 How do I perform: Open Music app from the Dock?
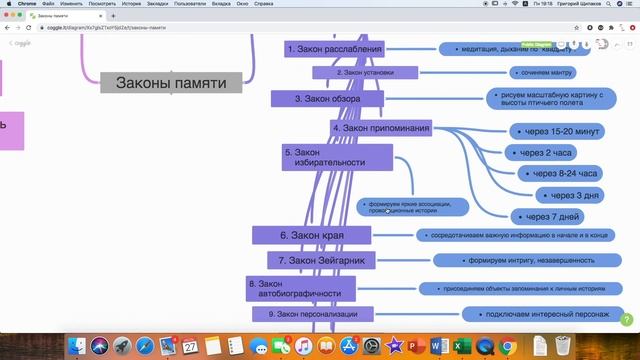tap(303, 346)
